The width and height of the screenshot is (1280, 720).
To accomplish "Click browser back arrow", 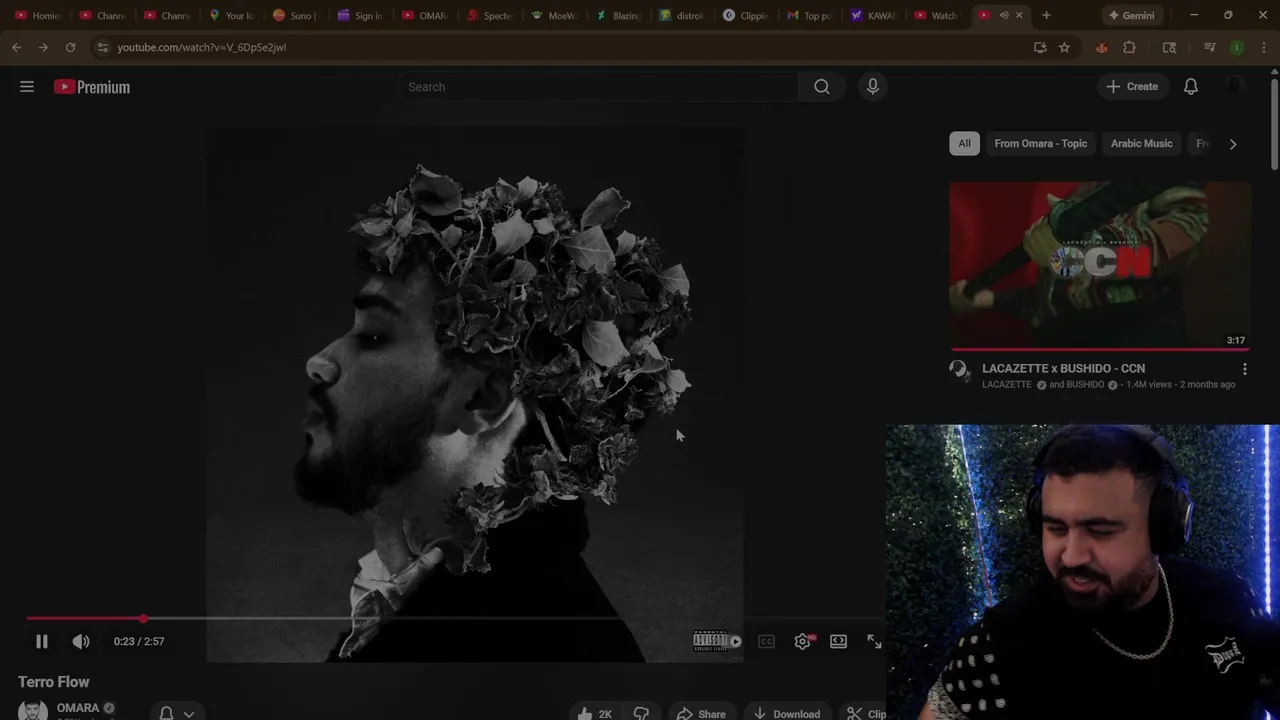I will coord(16,47).
